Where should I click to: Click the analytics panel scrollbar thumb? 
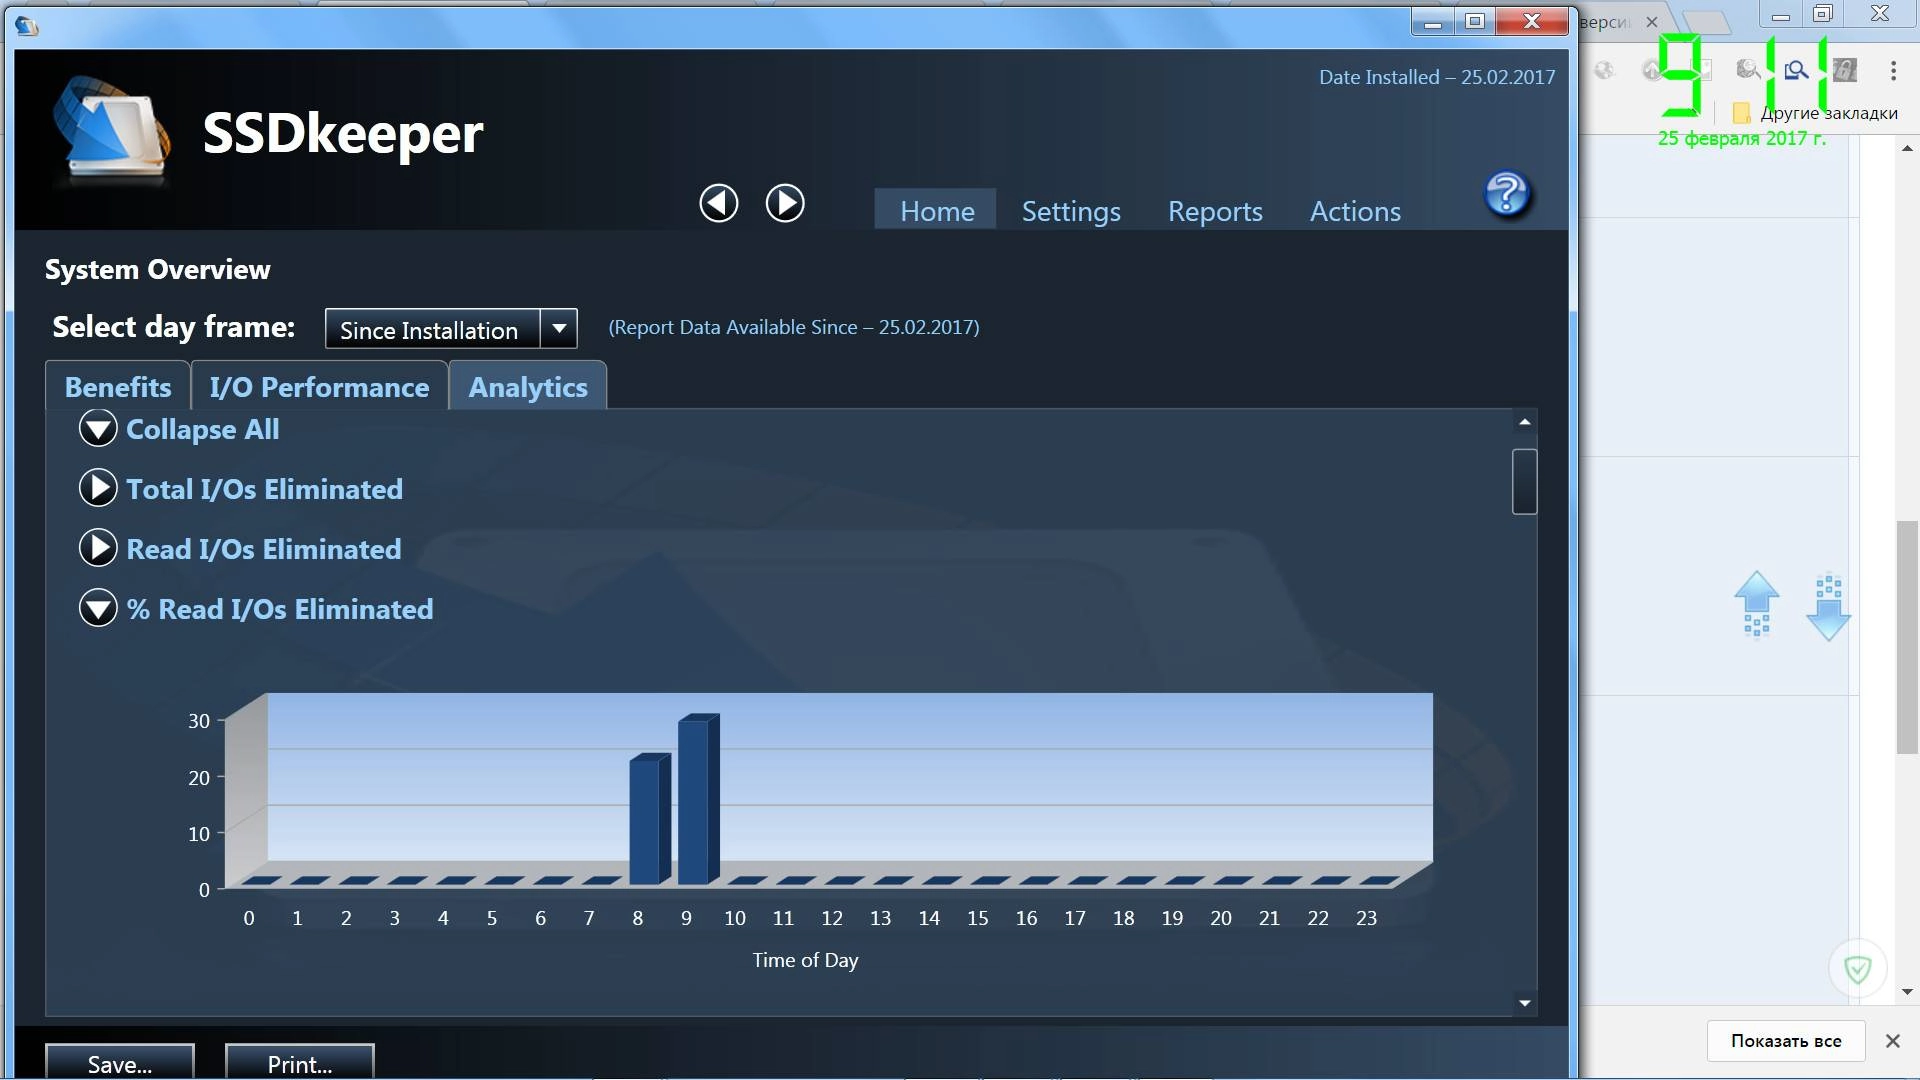click(x=1524, y=482)
